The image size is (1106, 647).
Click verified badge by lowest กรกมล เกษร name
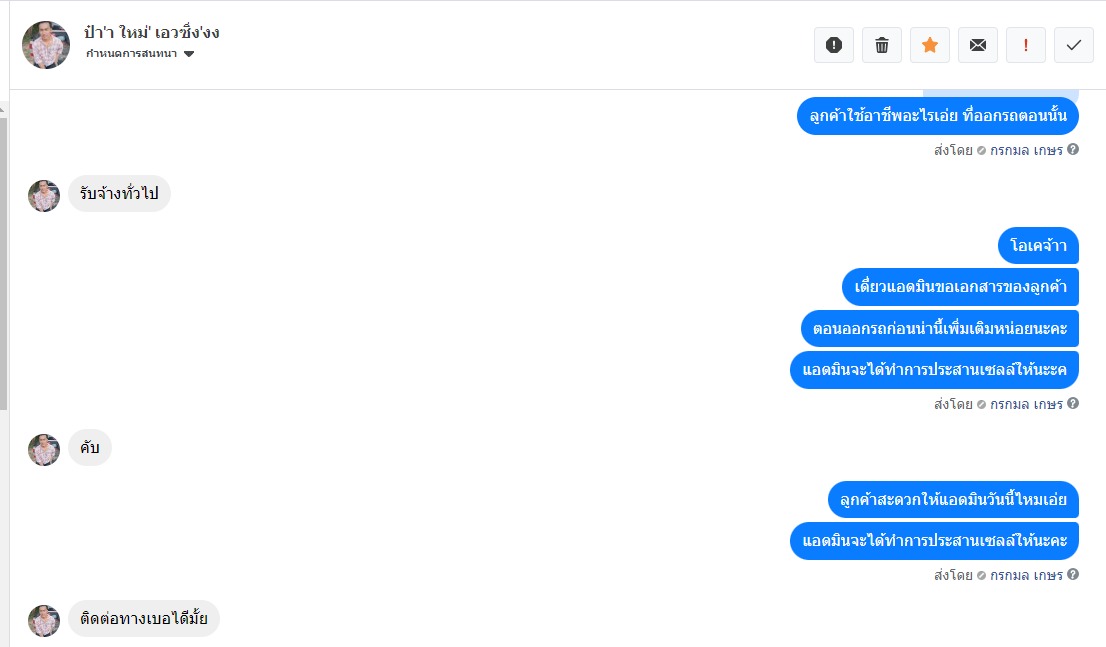[981, 575]
